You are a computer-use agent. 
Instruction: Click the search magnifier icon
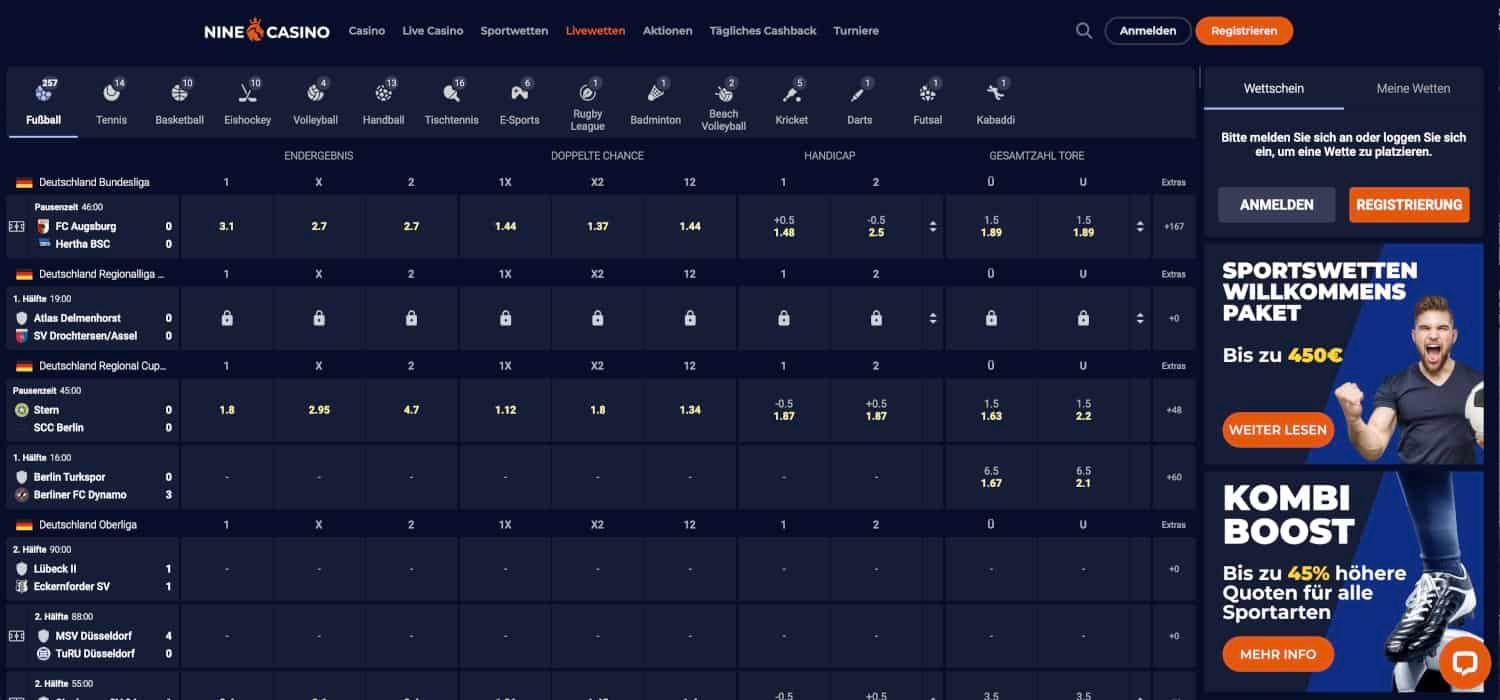point(1083,31)
